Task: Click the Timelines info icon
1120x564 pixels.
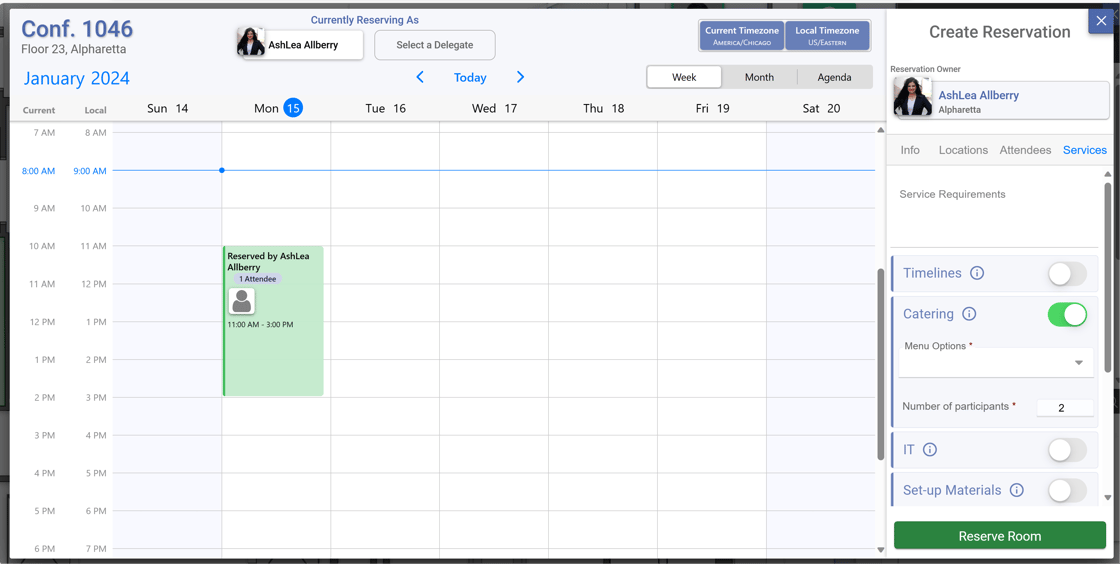Action: 977,273
